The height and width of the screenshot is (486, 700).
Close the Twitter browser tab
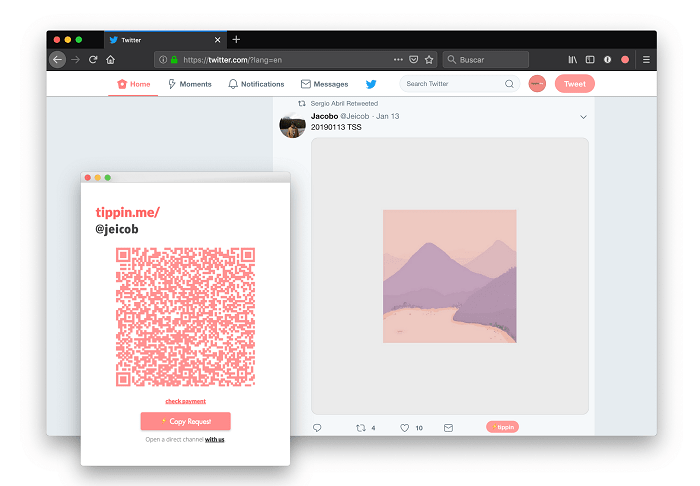tap(217, 40)
